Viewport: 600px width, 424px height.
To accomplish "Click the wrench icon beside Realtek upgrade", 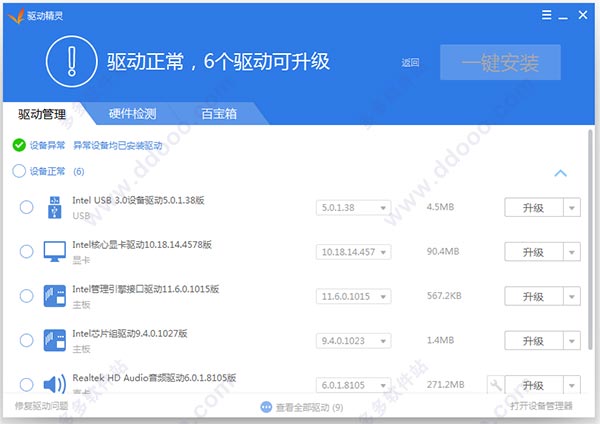I will pos(496,385).
